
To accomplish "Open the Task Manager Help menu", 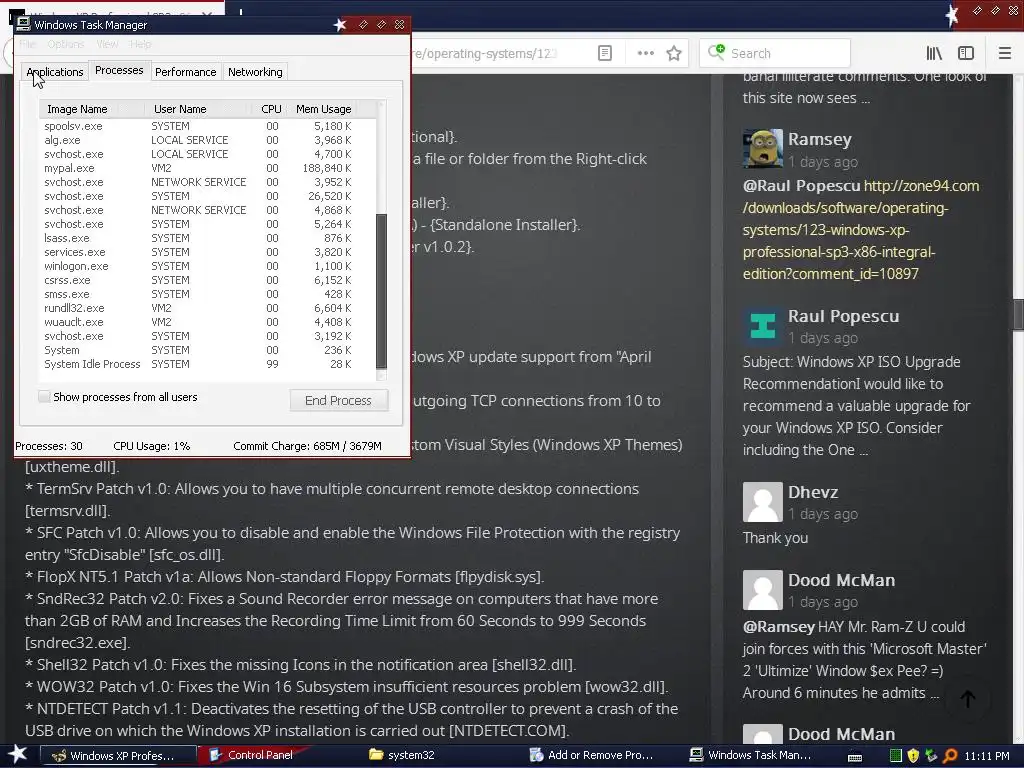I will pos(140,44).
